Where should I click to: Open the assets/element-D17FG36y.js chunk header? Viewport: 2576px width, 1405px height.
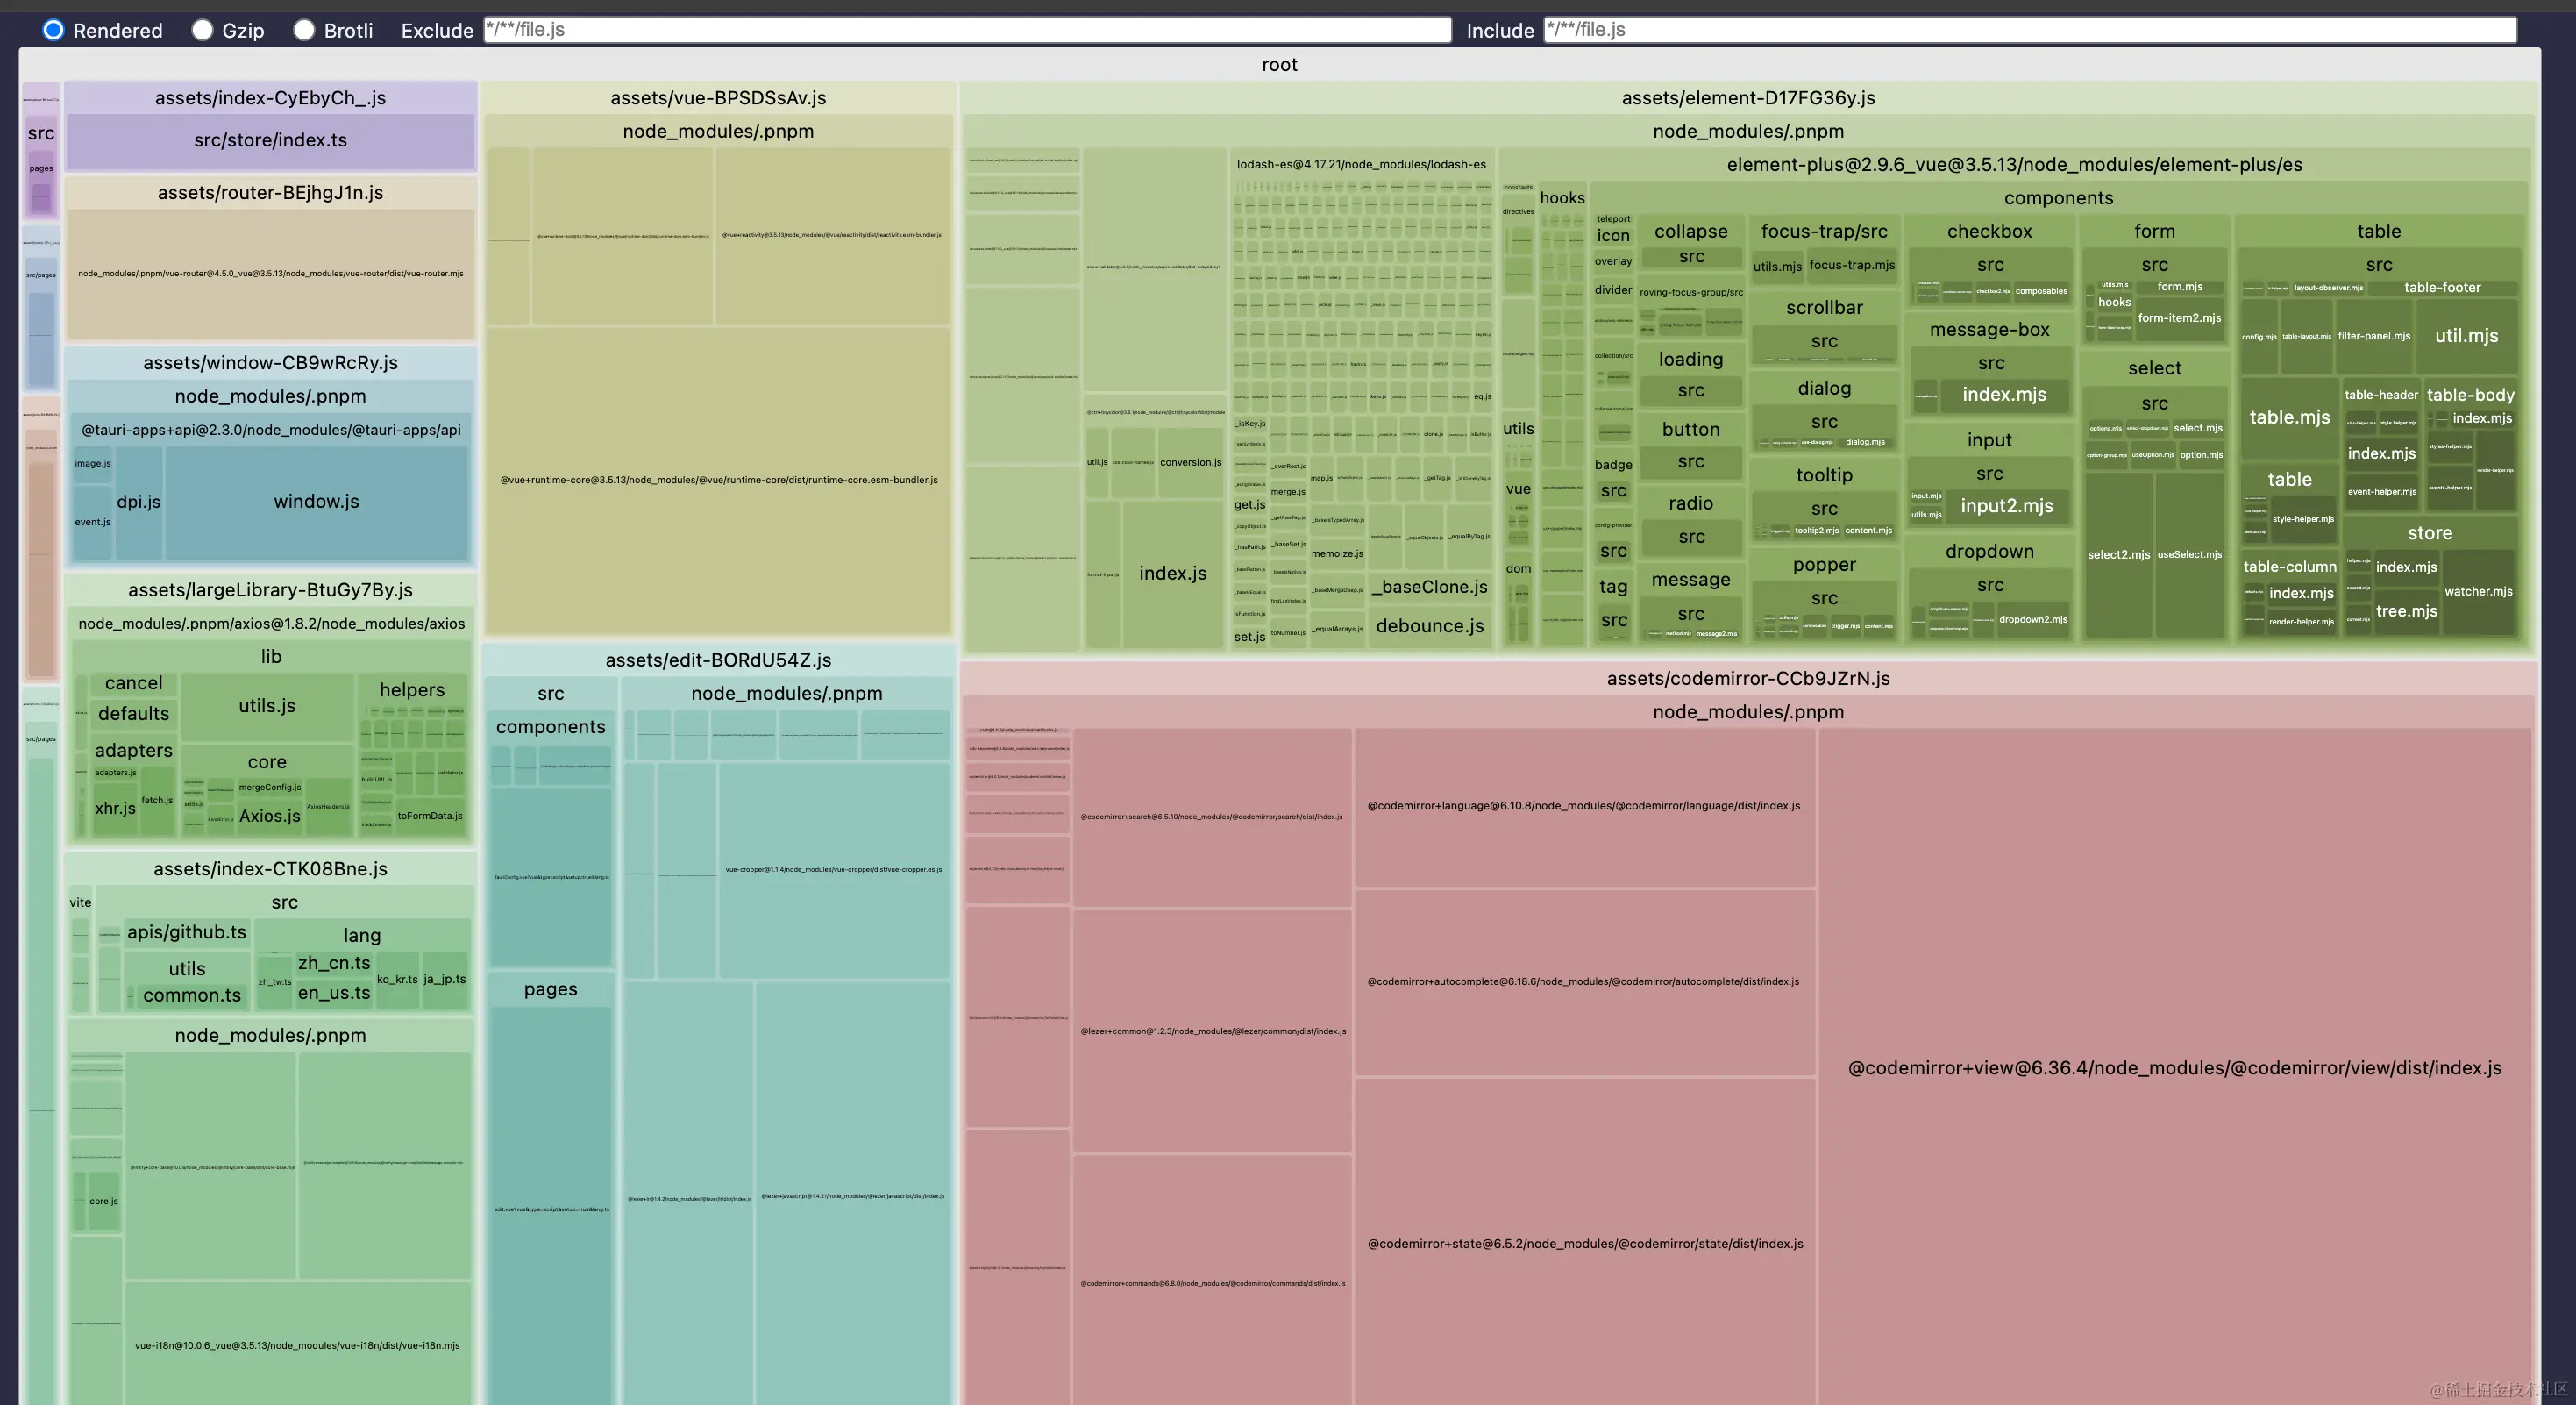1747,98
